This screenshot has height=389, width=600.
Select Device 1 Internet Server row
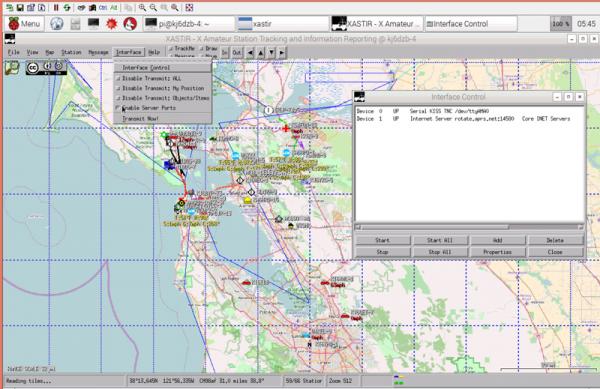(x=463, y=119)
